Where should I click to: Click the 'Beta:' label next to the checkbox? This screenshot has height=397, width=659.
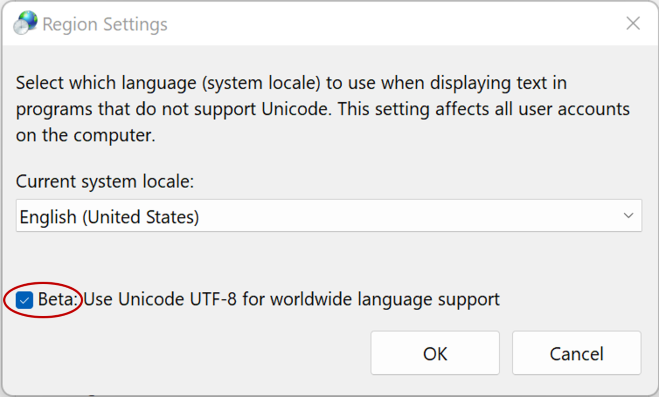58,299
